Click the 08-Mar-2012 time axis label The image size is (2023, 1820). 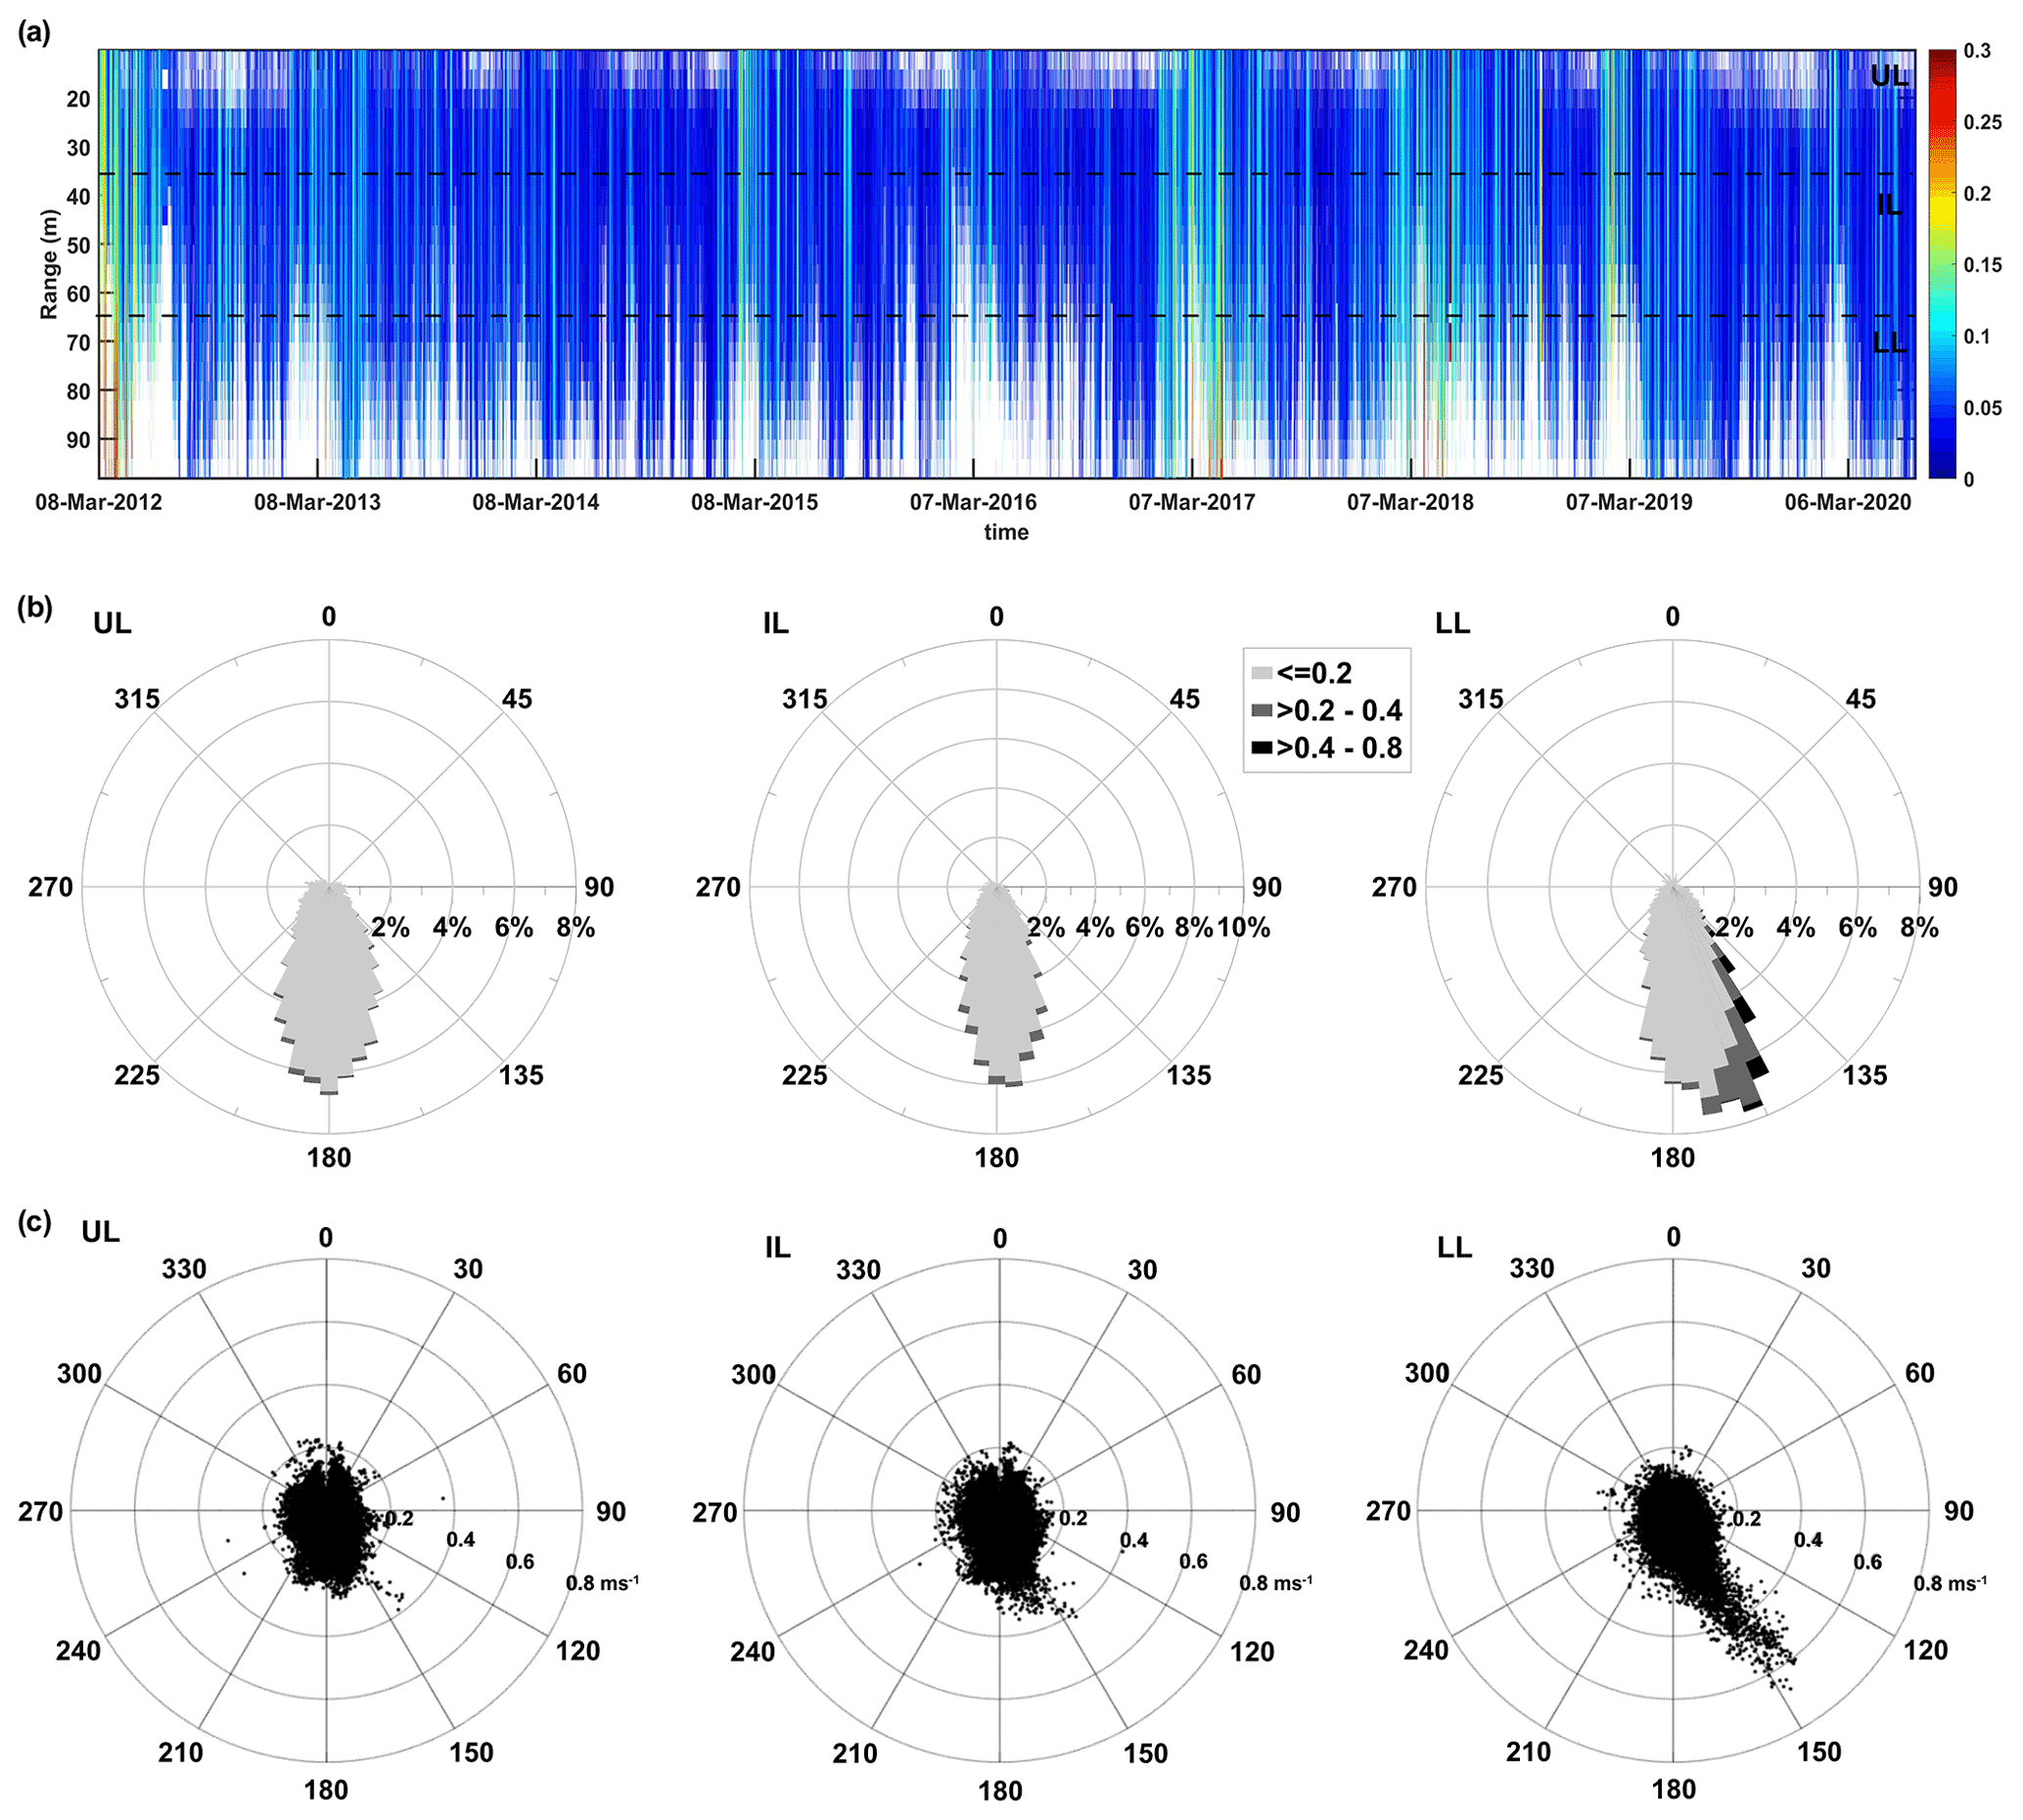pyautogui.click(x=98, y=503)
